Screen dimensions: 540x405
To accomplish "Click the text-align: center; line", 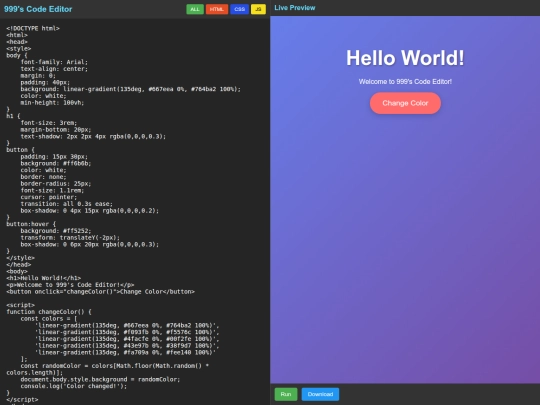I will click(54, 69).
